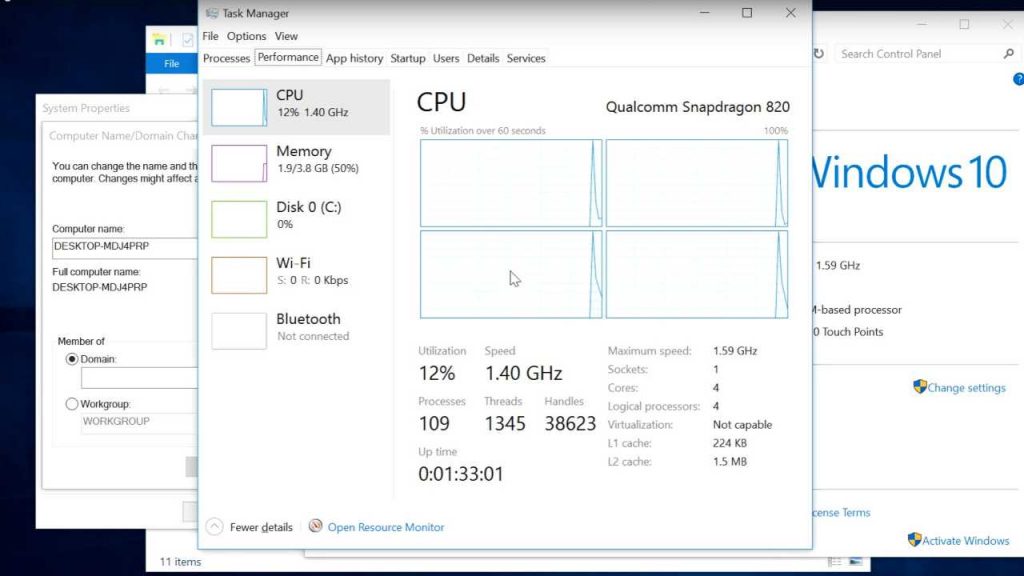Open the Options menu in Task Manager
Image resolution: width=1024 pixels, height=576 pixels.
pyautogui.click(x=246, y=36)
